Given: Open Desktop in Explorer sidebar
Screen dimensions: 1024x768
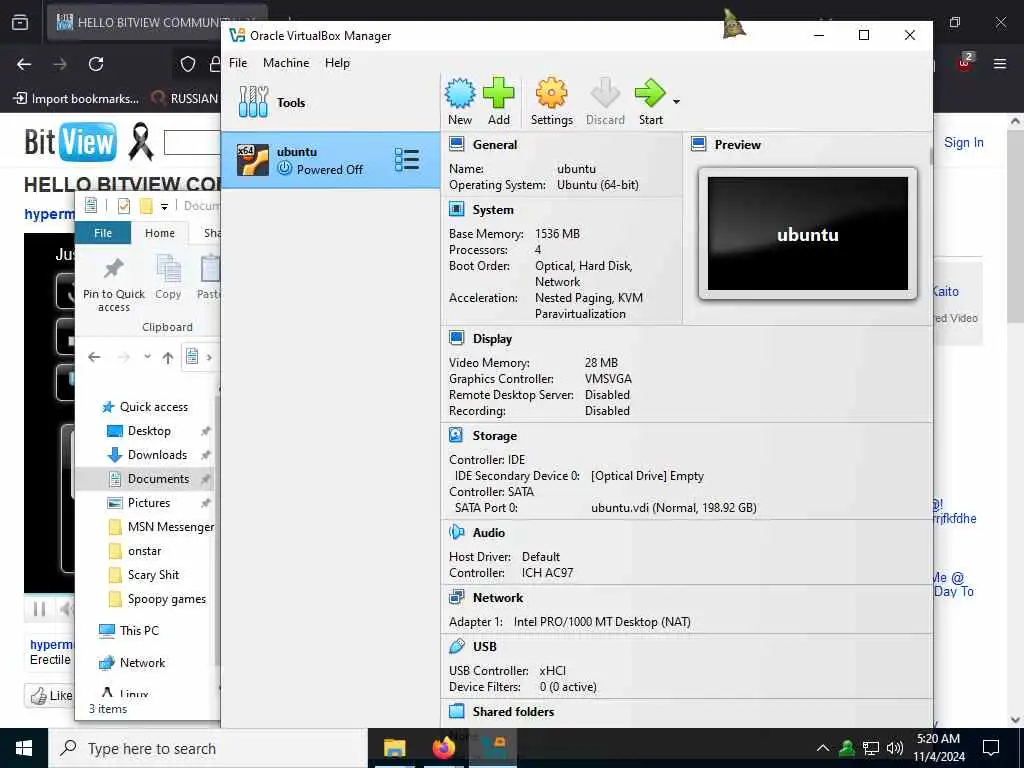Looking at the screenshot, I should 149,431.
